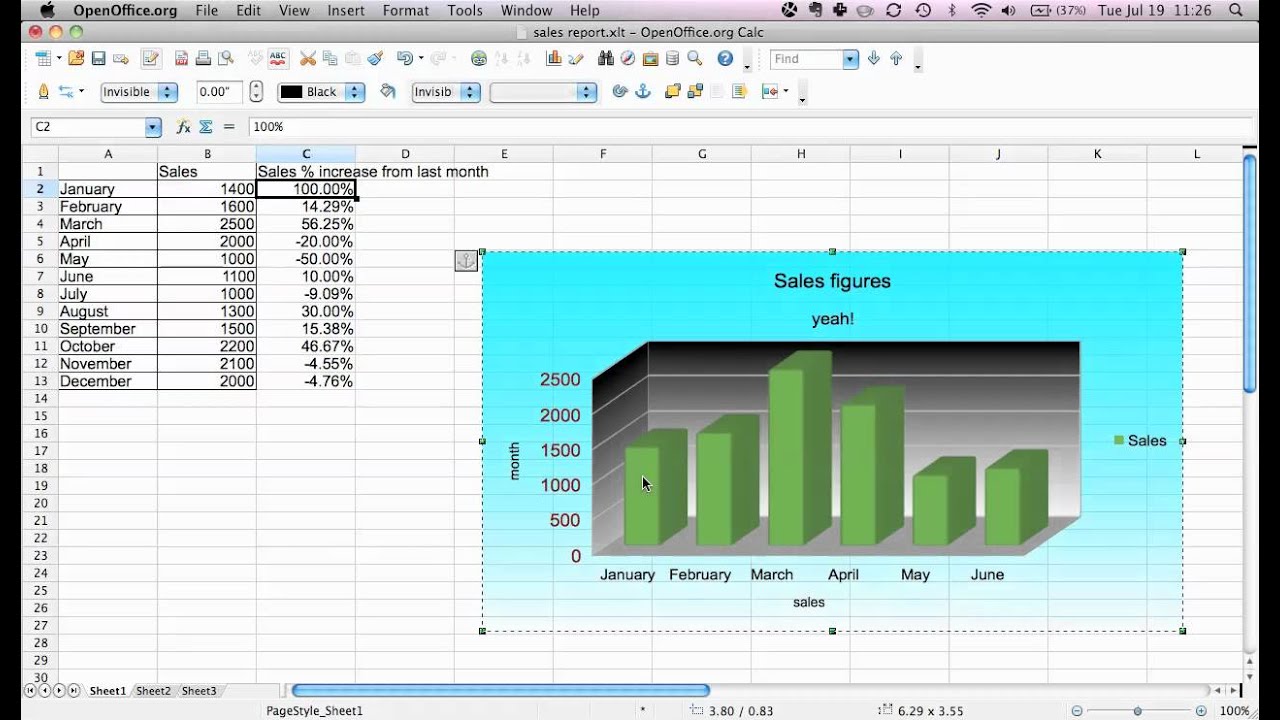Toggle AutoSpellcheck ABC icon
This screenshot has width=1280, height=720.
coord(277,59)
